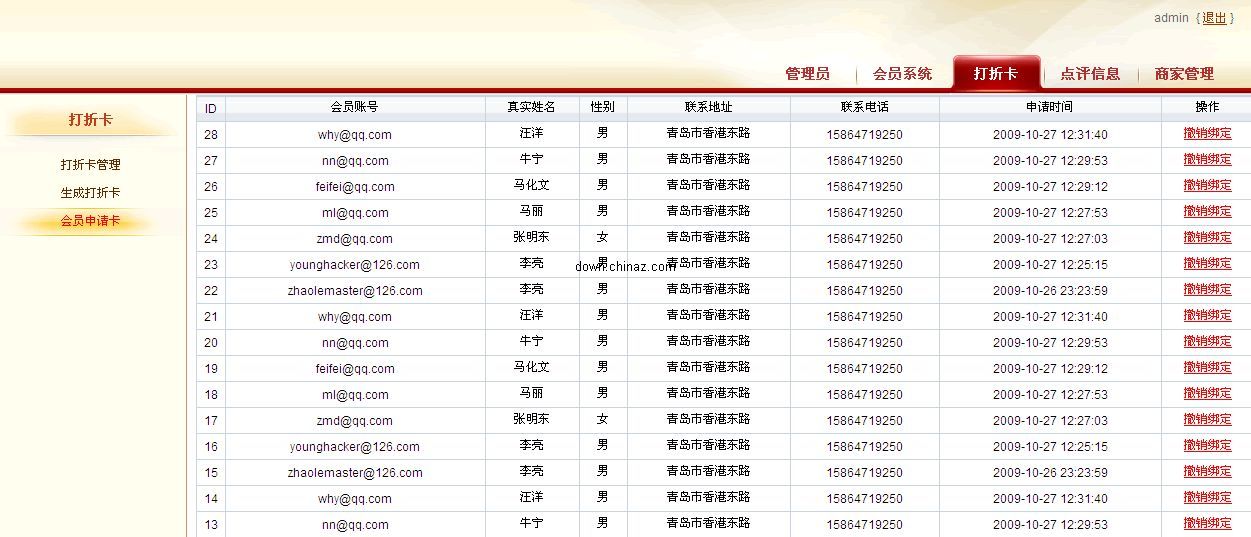Click the 性别 column header
The height and width of the screenshot is (537, 1251).
tap(603, 107)
